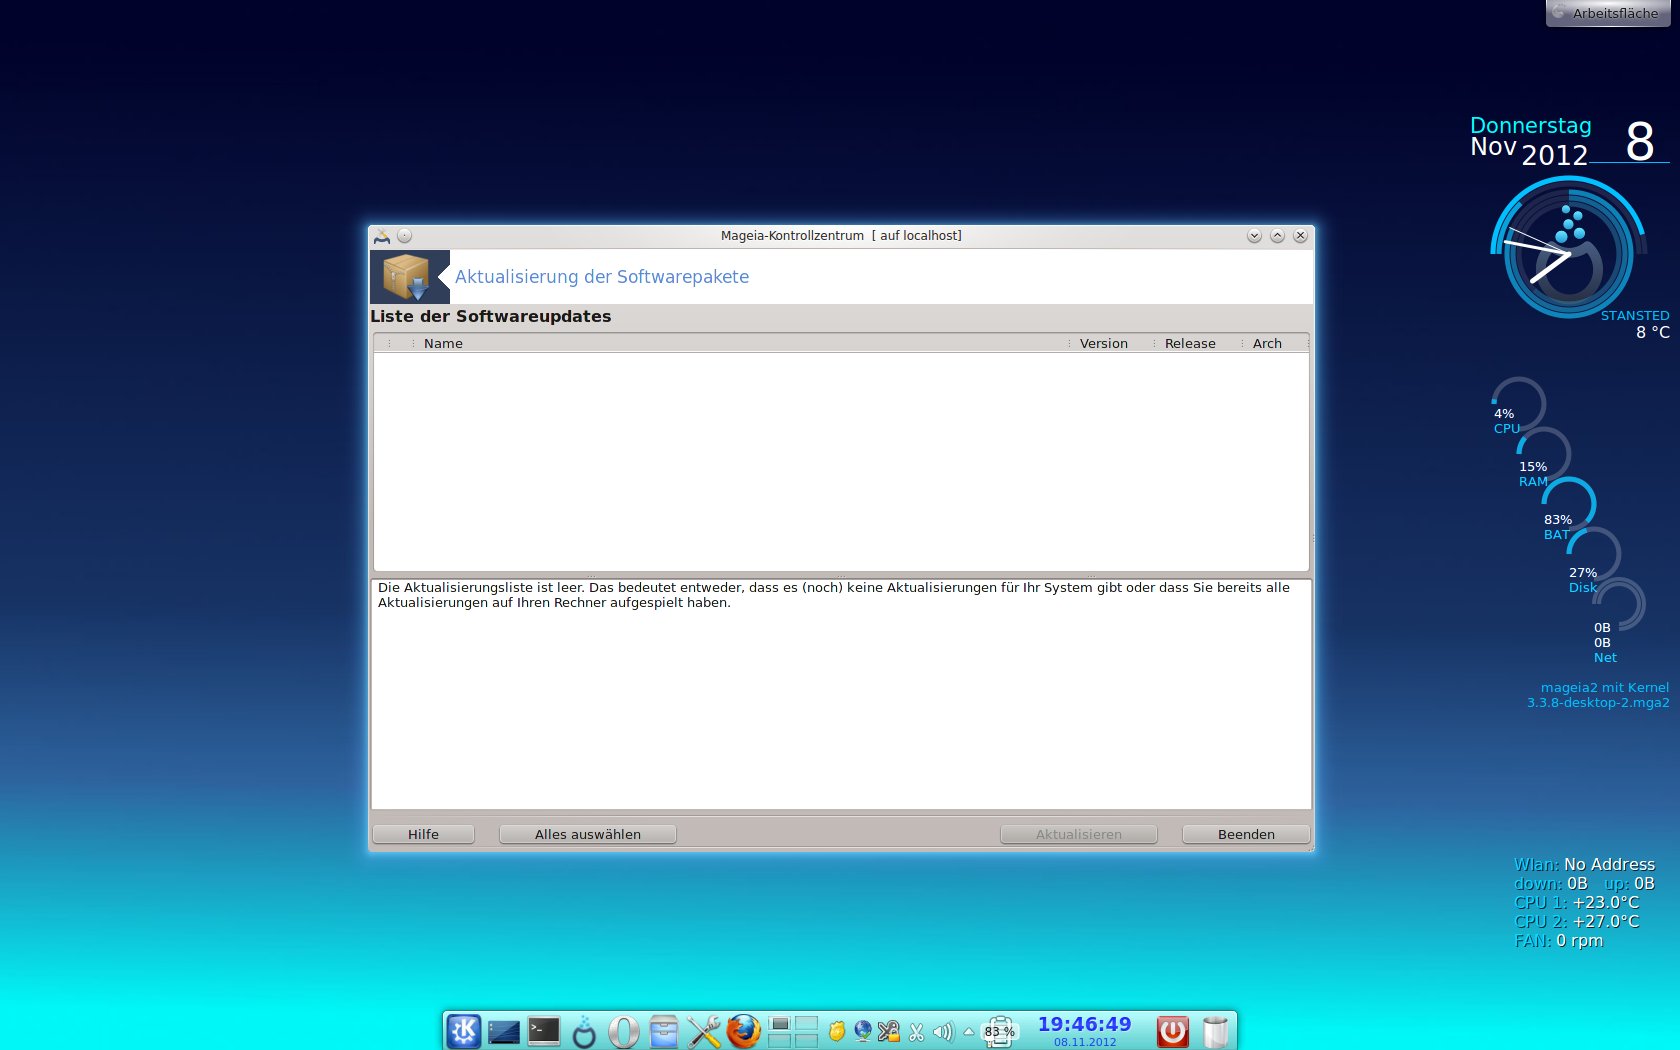Switch to the third virtual desktop in the pager
This screenshot has width=1680, height=1050.
(780, 1040)
